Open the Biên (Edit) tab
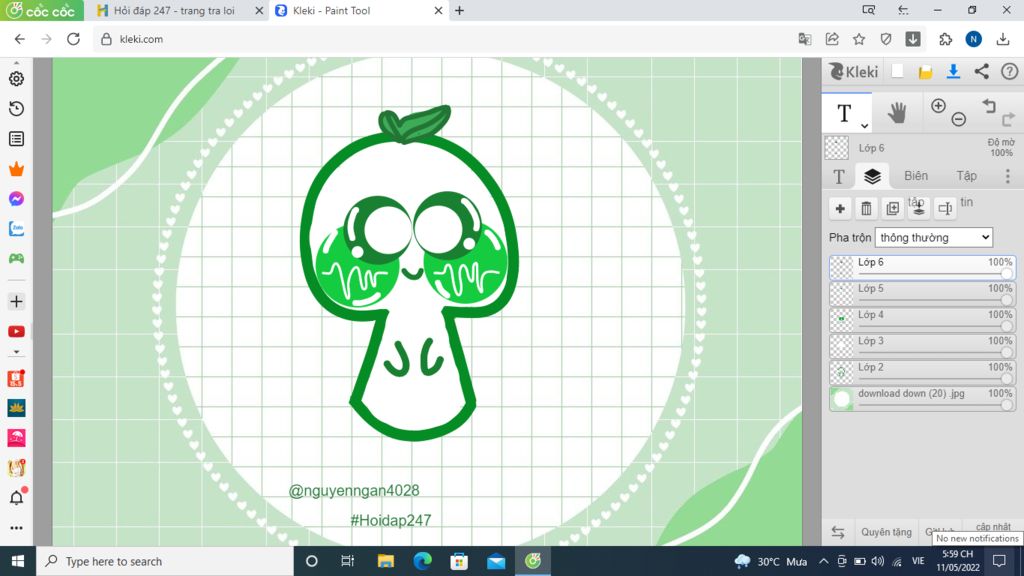Screen dimensions: 1024x576 916,176
